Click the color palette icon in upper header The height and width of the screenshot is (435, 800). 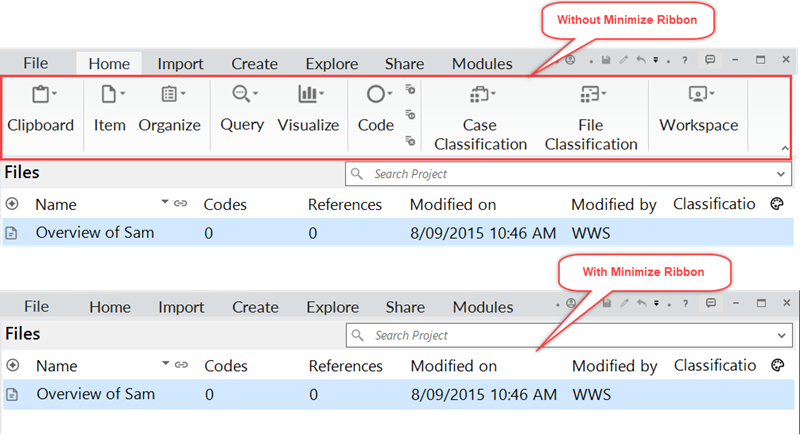(x=777, y=204)
